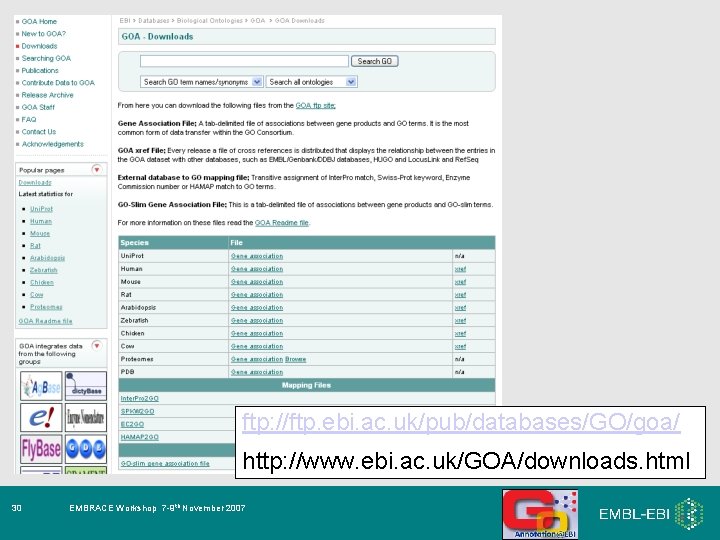This screenshot has height=540, width=720.
Task: Open HAMAP2GO mapping file
Action: tap(140, 437)
